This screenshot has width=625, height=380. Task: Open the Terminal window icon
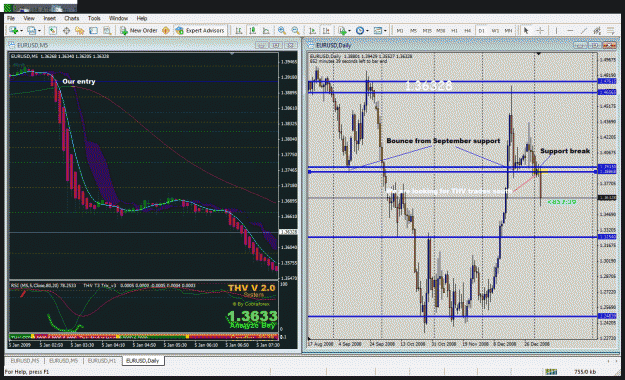click(93, 30)
